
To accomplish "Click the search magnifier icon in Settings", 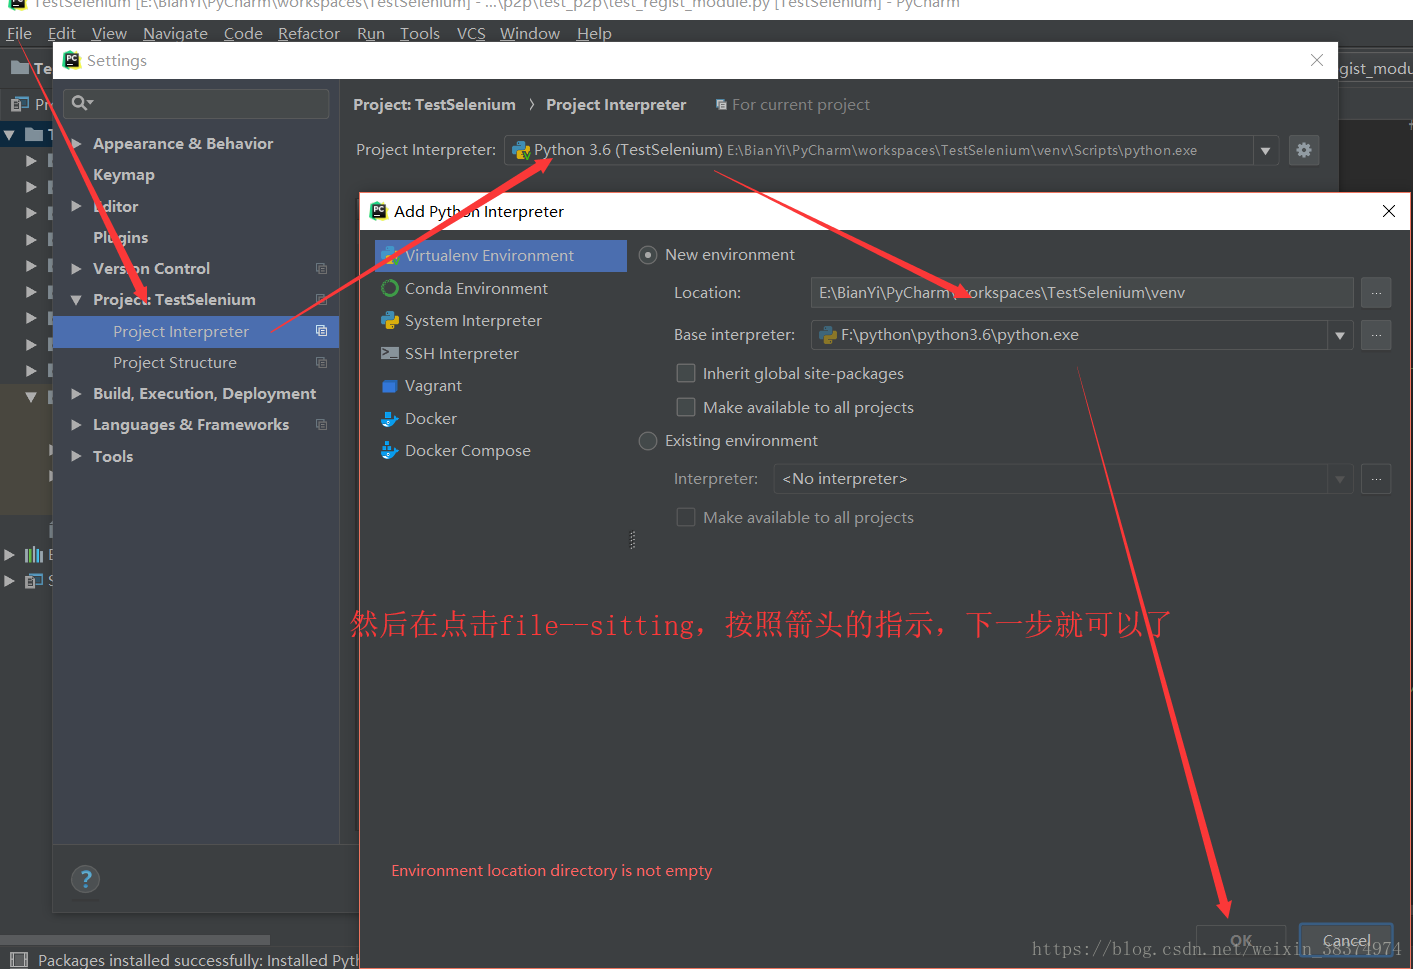I will coord(81,103).
